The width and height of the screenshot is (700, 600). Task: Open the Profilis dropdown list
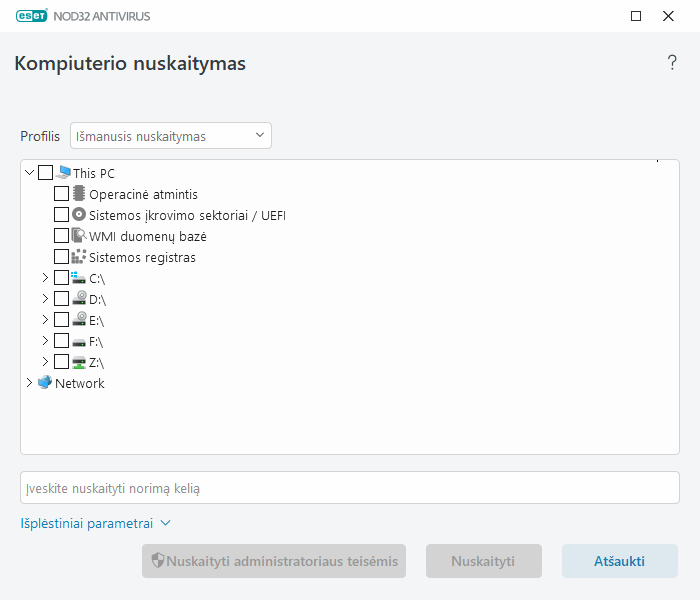171,136
